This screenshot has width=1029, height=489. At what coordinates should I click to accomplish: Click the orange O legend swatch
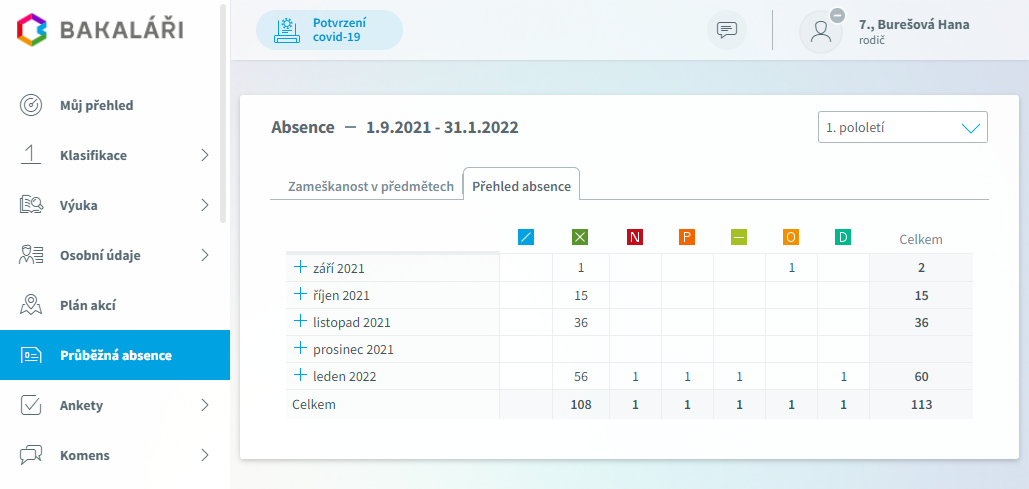791,238
